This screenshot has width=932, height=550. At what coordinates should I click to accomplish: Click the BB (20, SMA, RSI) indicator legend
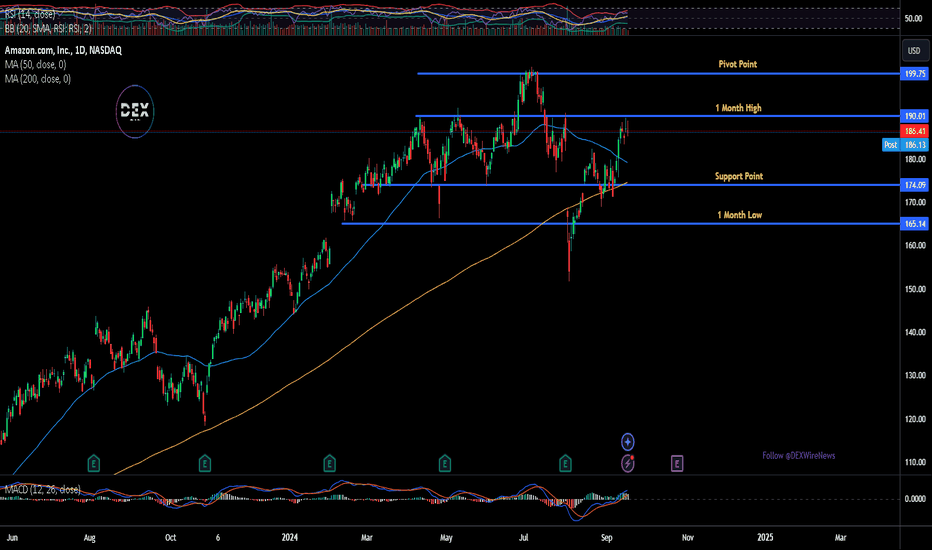[48, 29]
